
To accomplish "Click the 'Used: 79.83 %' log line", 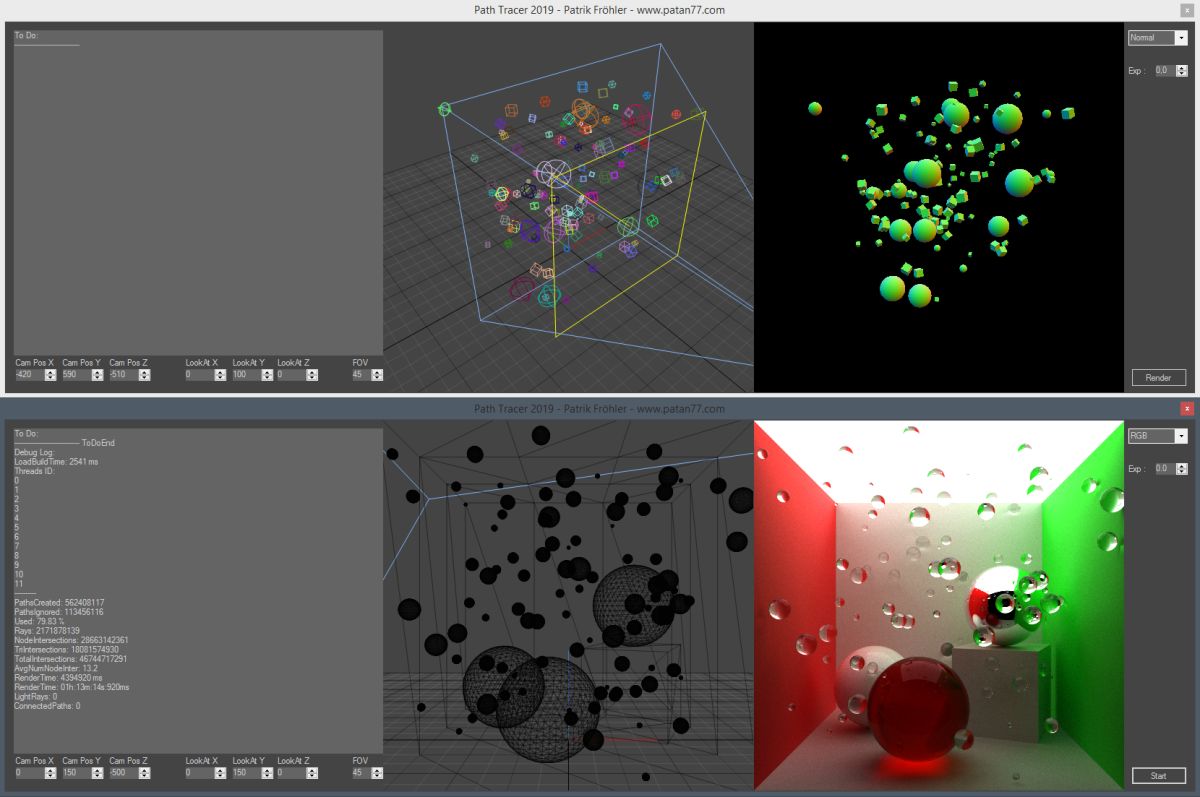I will (40, 621).
